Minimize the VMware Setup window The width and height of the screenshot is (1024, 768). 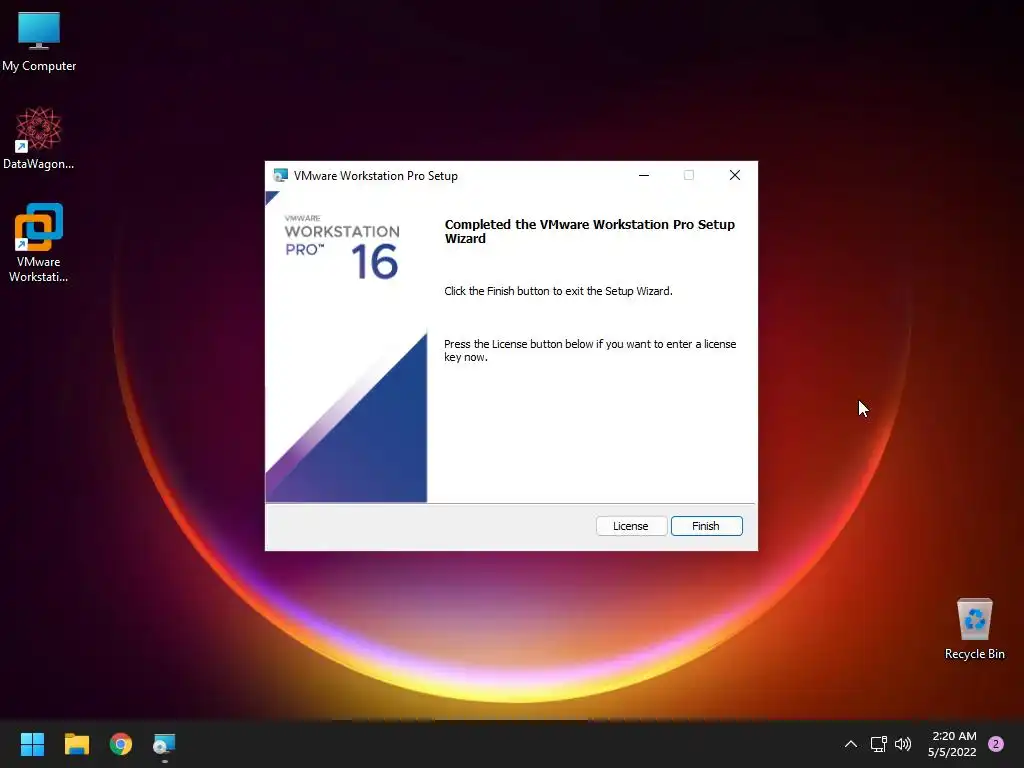click(644, 175)
